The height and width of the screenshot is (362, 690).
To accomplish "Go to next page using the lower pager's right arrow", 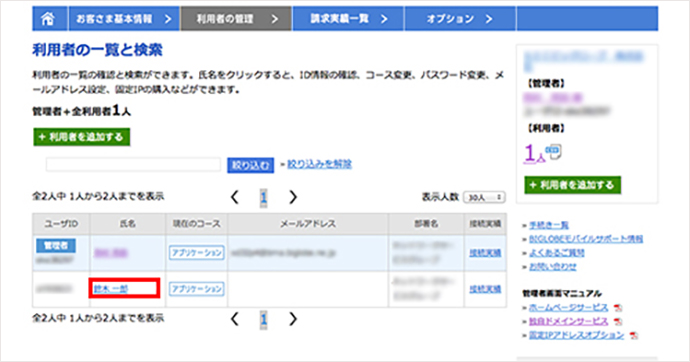I will point(293,319).
